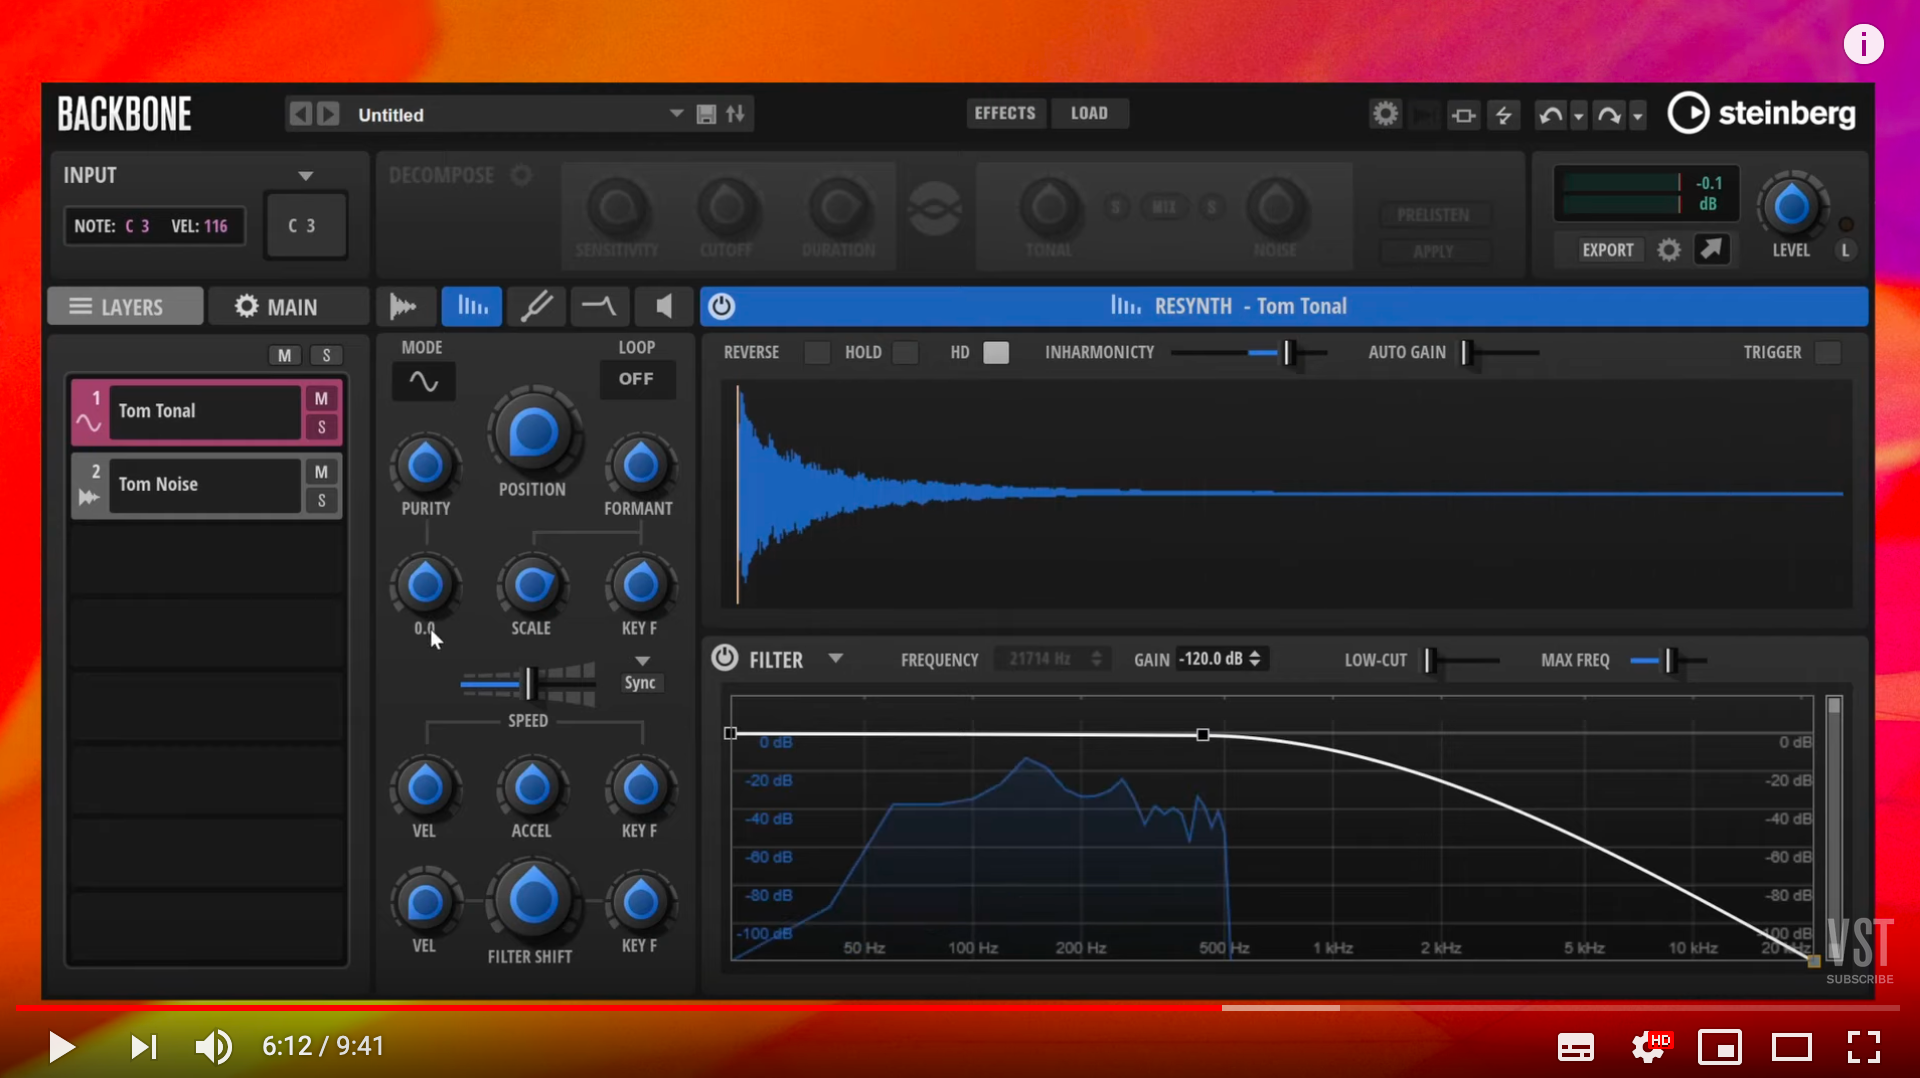Skip to next video
This screenshot has height=1078, width=1920.
tap(143, 1047)
